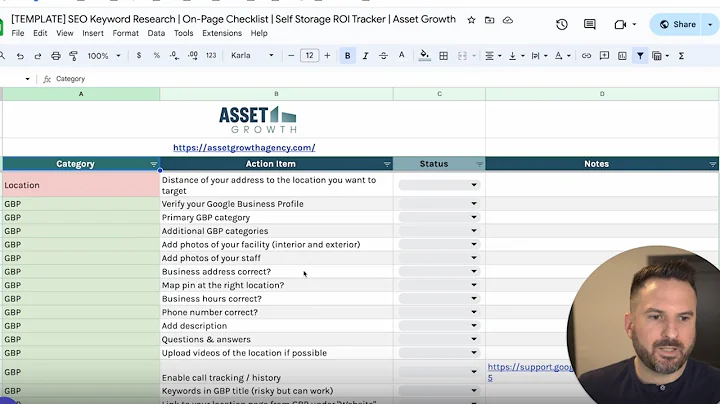Image resolution: width=720 pixels, height=404 pixels.
Task: Open the Category column filter
Action: click(154, 164)
